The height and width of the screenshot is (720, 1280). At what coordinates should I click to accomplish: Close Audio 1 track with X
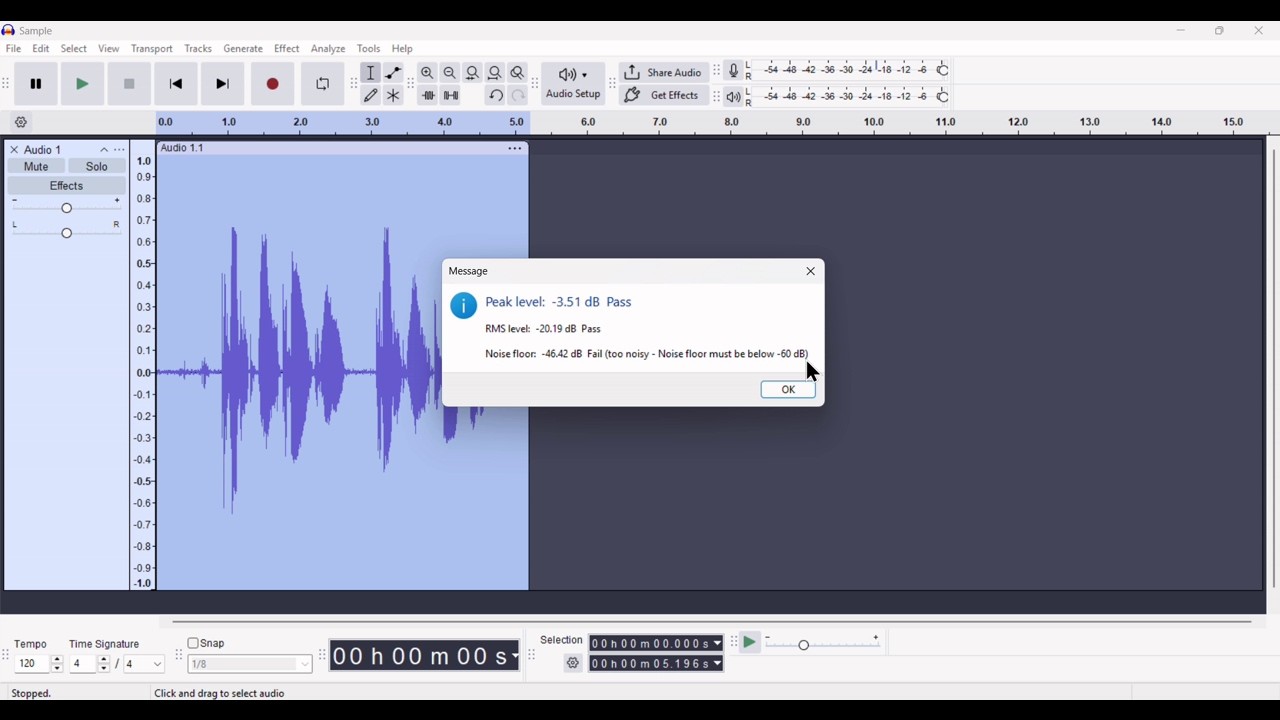tap(14, 150)
